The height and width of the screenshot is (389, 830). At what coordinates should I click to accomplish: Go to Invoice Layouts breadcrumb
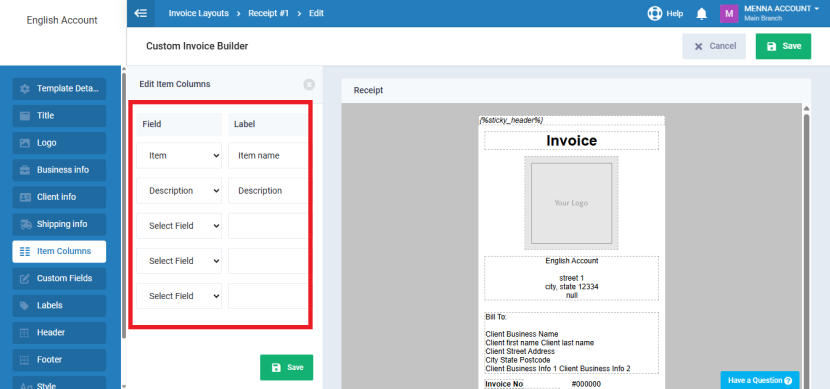point(199,13)
